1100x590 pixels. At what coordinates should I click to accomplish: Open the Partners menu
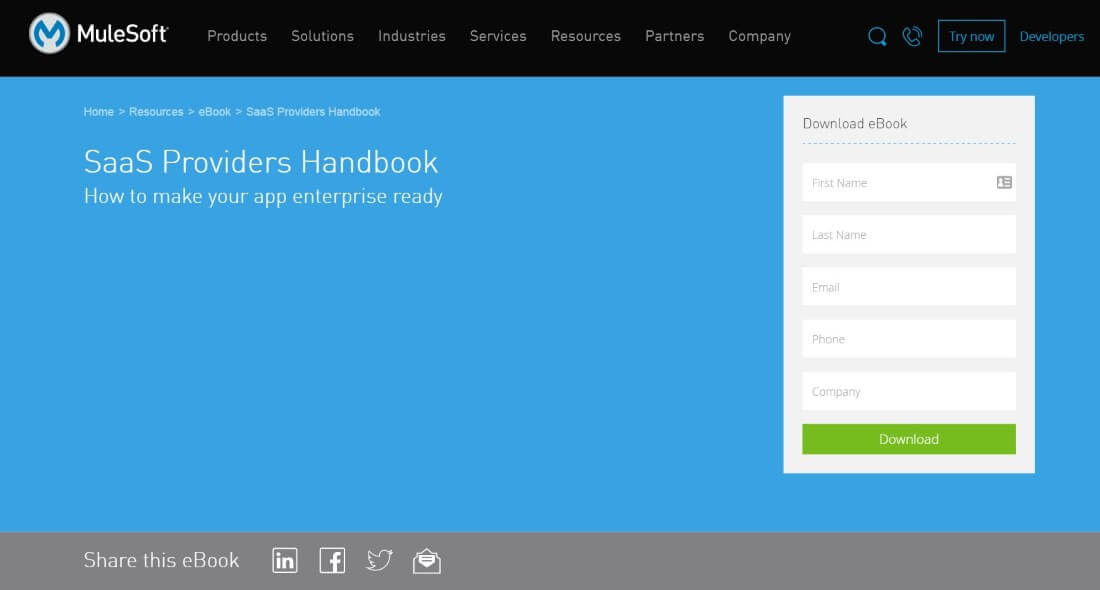pyautogui.click(x=674, y=36)
